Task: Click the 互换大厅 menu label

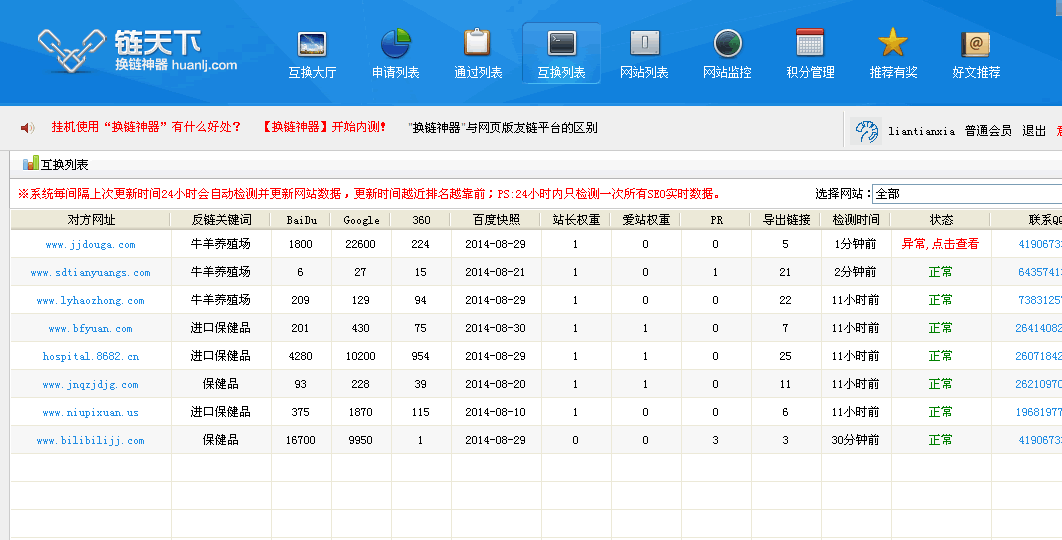Action: [x=312, y=72]
